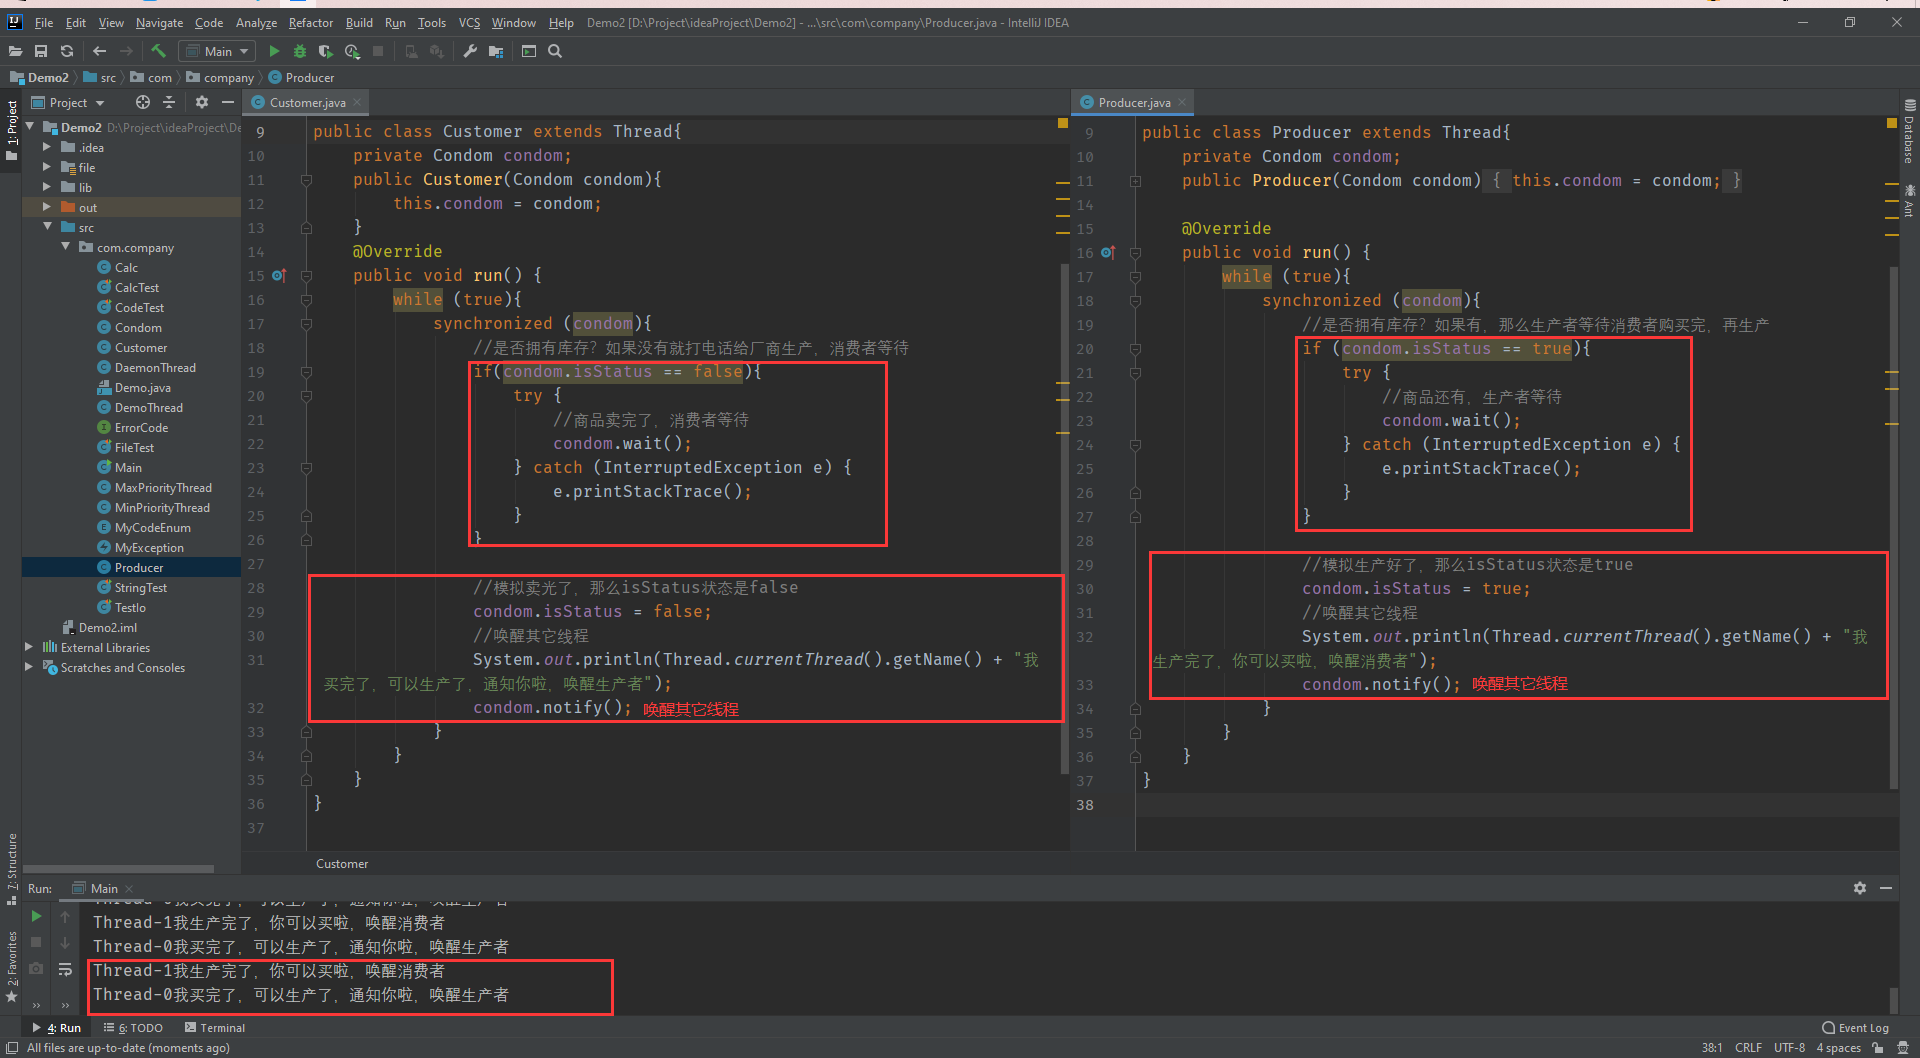
Task: Open Run panel gear settings
Action: 1860,888
